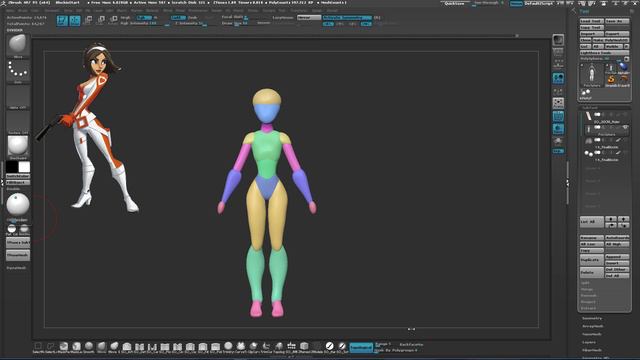The width and height of the screenshot is (640, 360).
Task: Click the Duplicate subtool button
Action: coord(591,260)
